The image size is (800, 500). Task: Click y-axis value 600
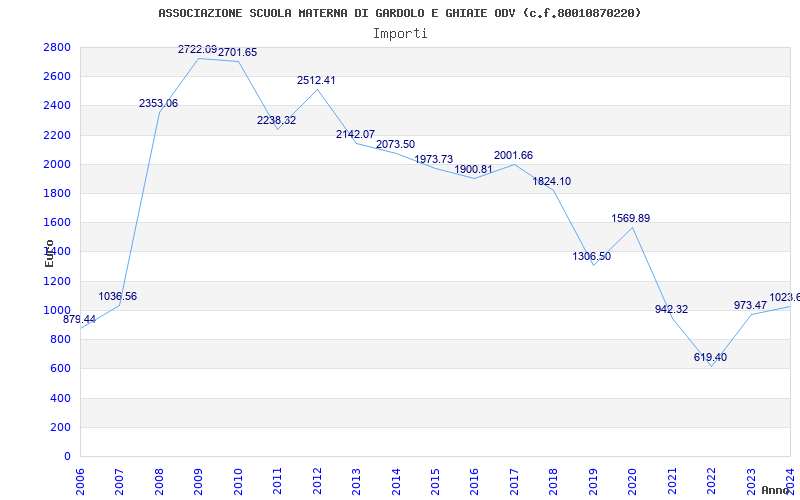[x=61, y=368]
